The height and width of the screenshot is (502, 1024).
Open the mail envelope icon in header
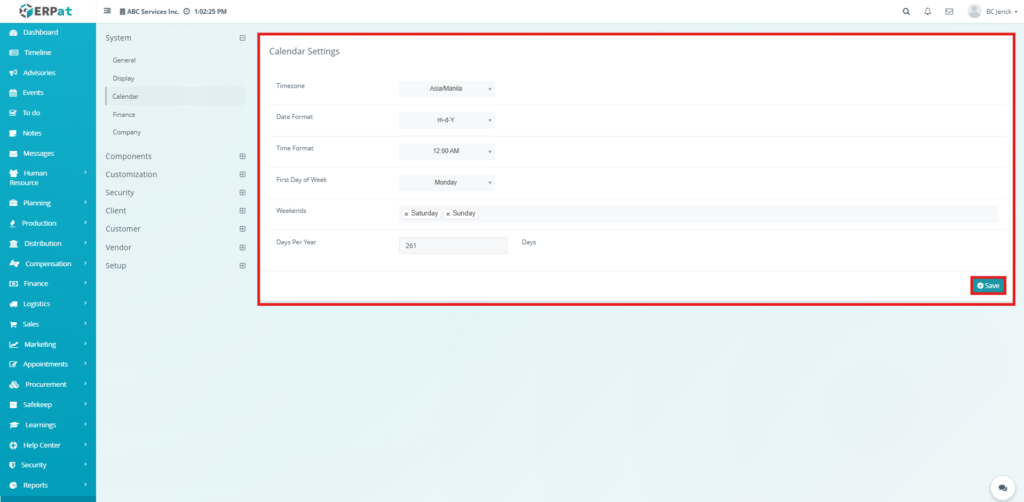tap(949, 12)
